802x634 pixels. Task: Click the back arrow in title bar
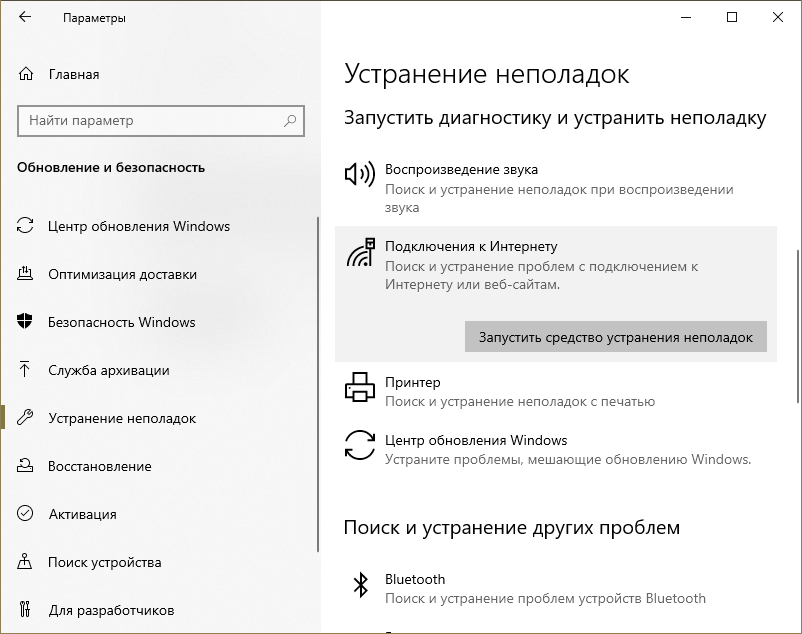[25, 18]
